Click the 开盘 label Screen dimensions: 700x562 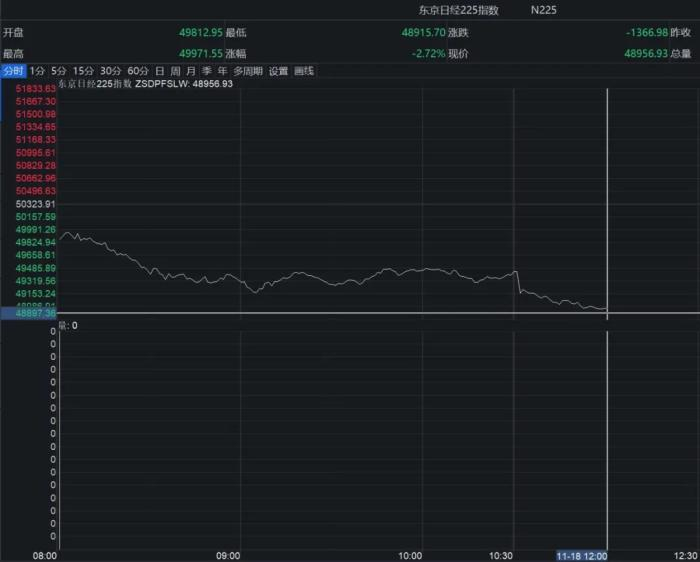tap(13, 32)
